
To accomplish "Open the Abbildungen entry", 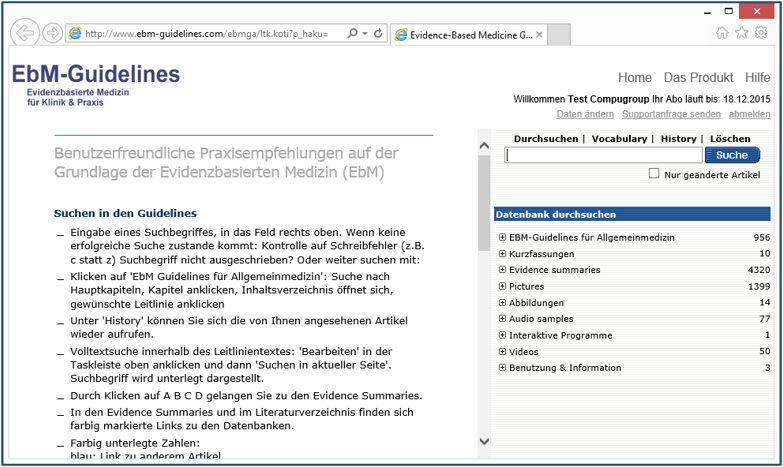I will [536, 303].
